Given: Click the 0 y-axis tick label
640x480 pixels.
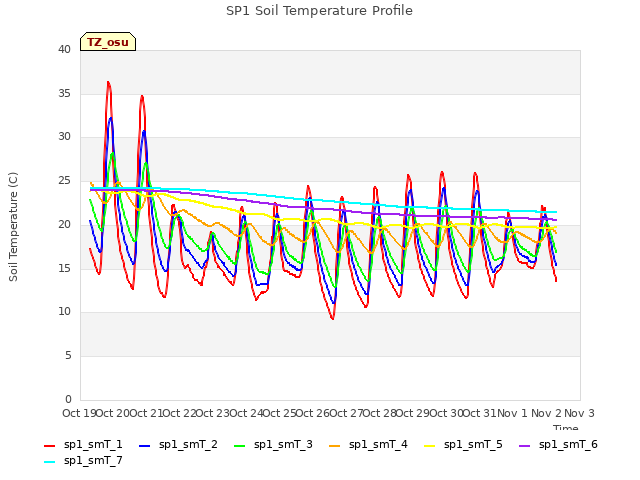Looking at the screenshot, I should tap(68, 399).
